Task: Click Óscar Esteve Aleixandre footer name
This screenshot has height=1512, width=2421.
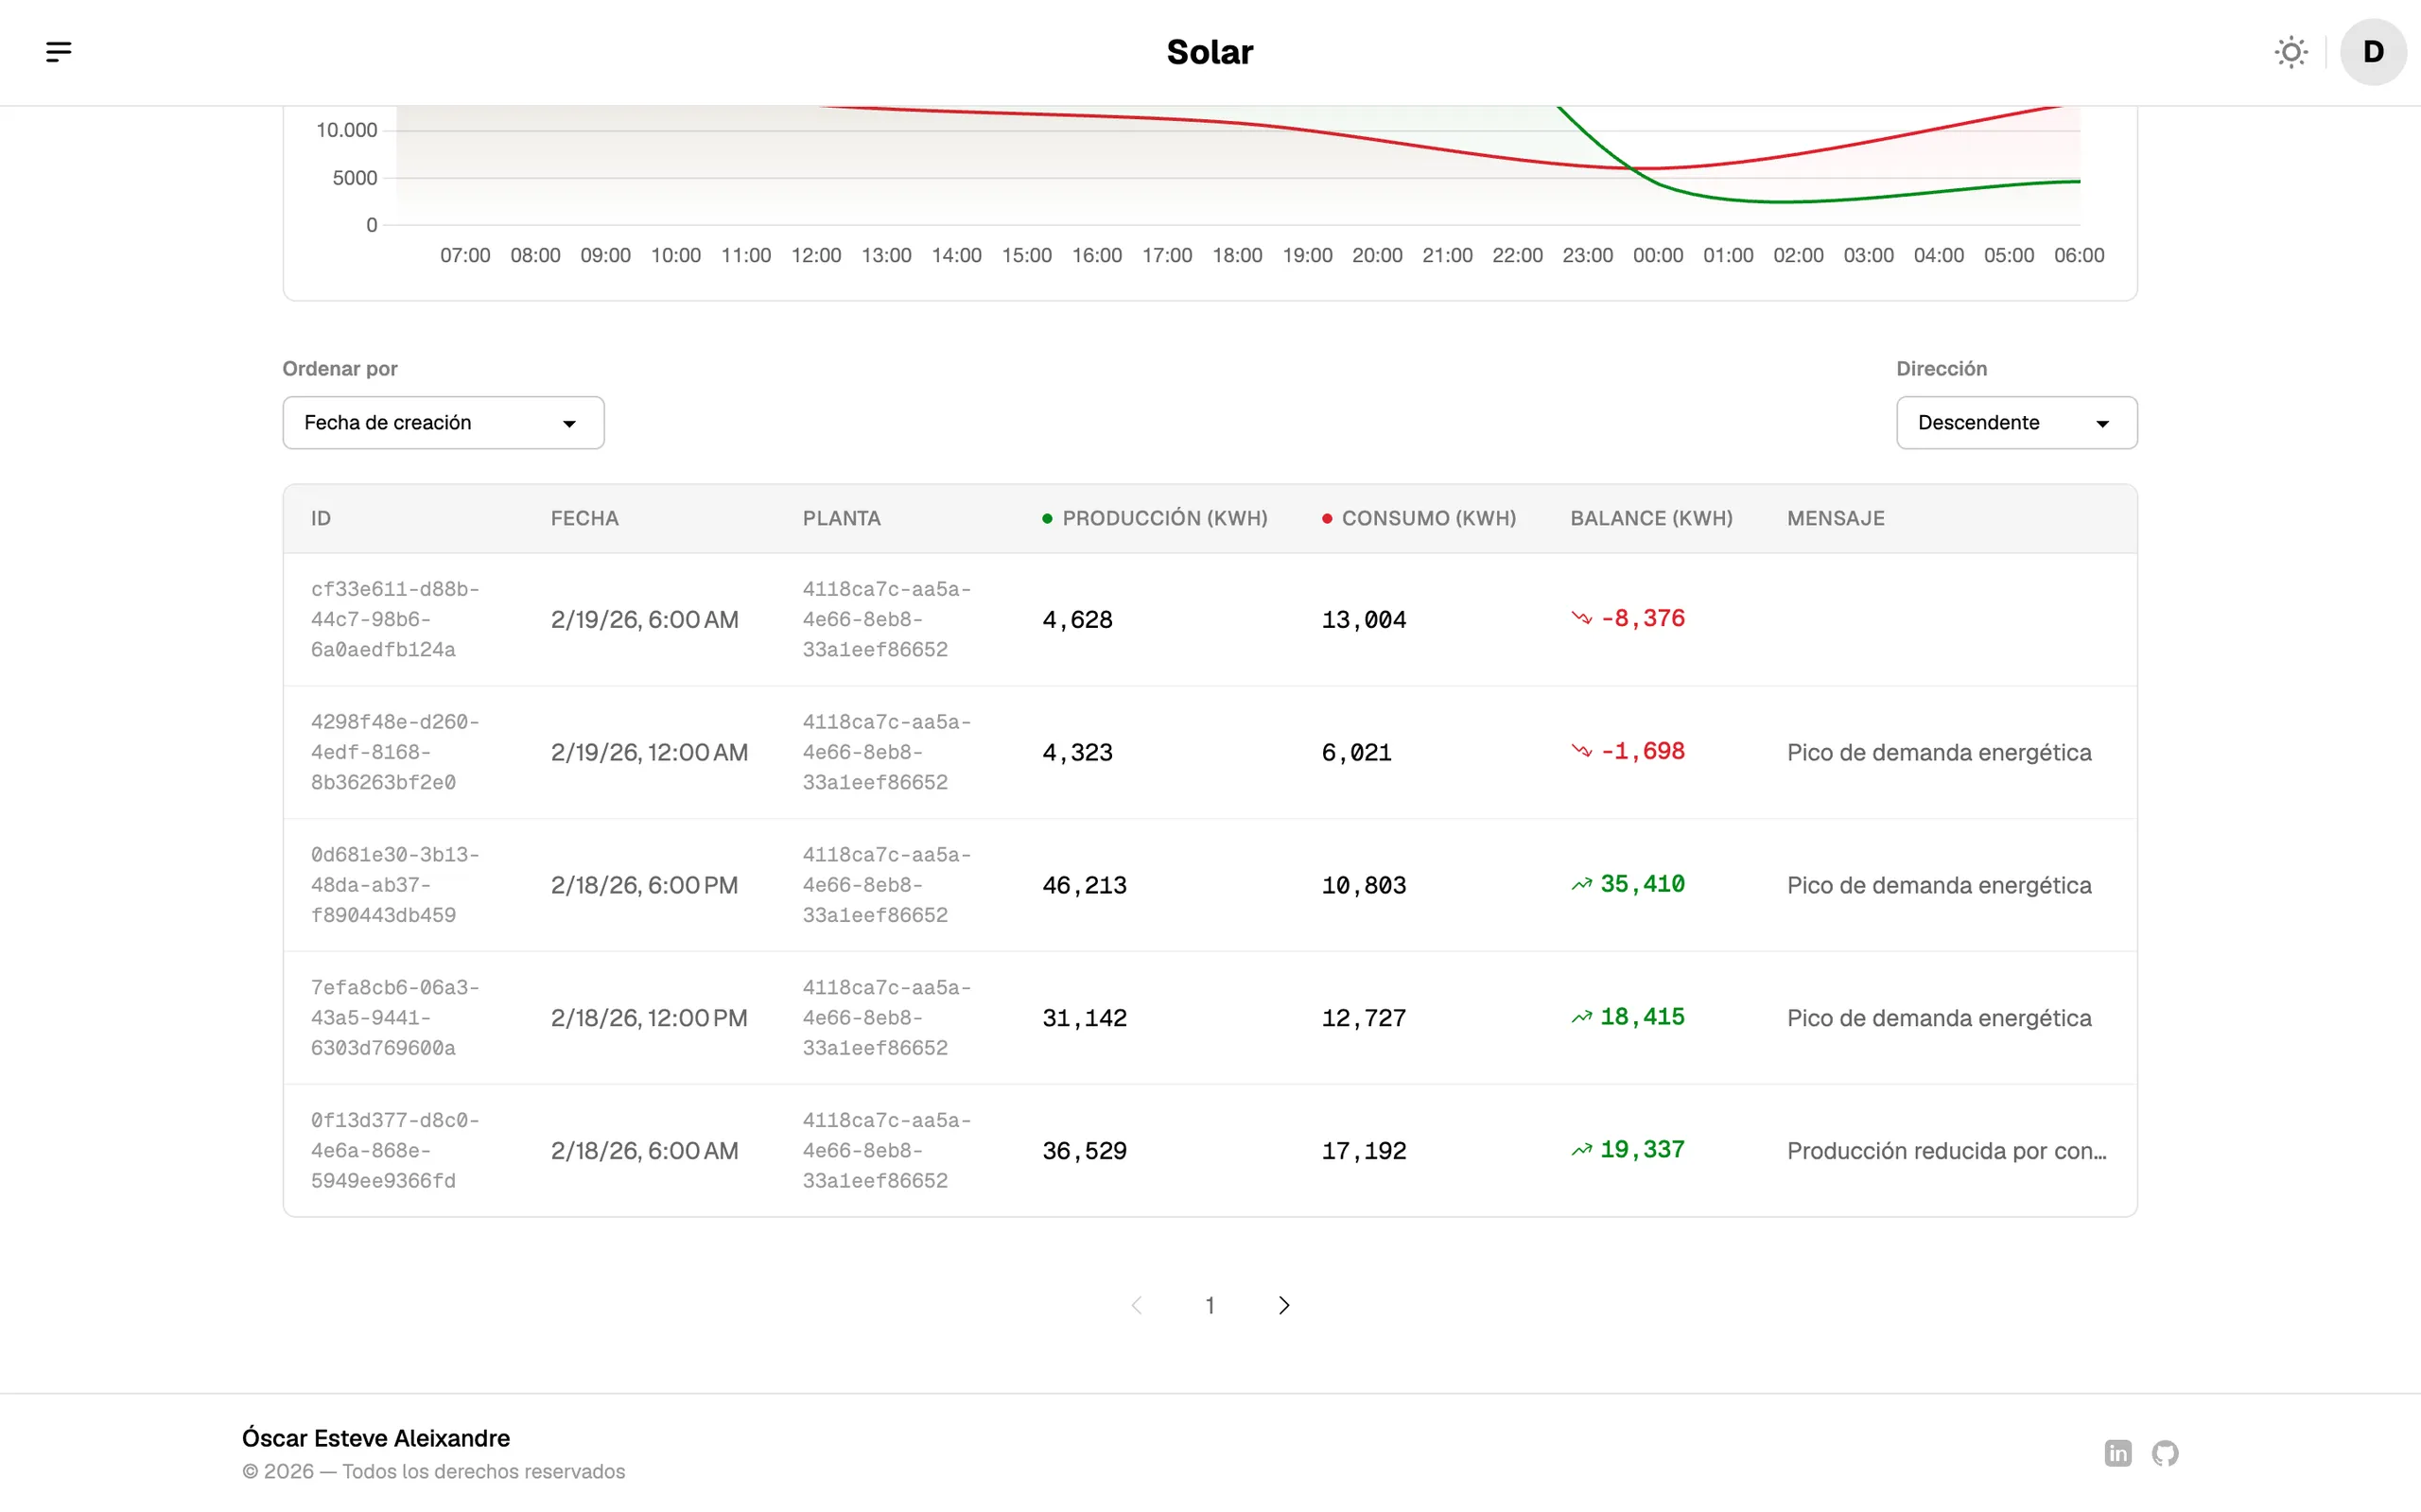Action: (376, 1438)
